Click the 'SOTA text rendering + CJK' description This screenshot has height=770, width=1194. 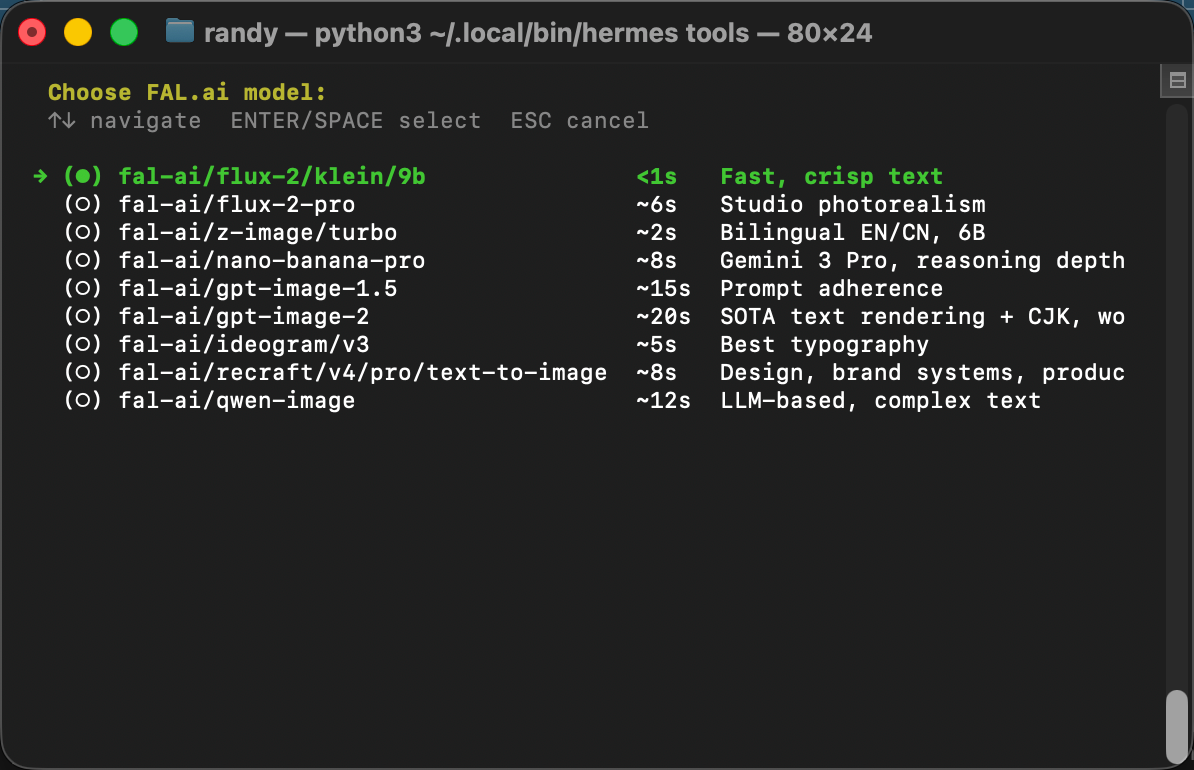[x=898, y=317]
